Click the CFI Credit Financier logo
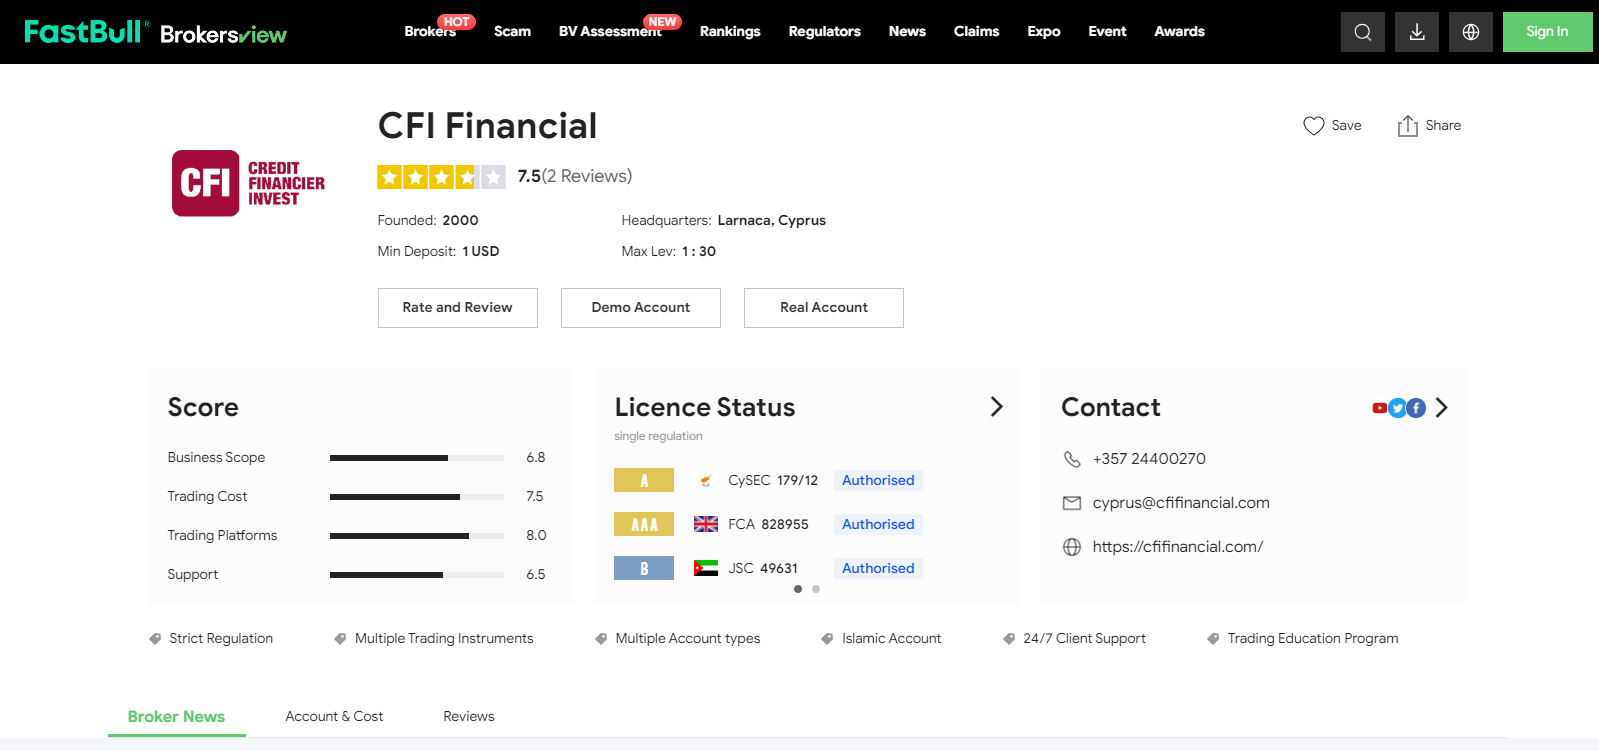Image resolution: width=1599 pixels, height=751 pixels. pos(249,183)
